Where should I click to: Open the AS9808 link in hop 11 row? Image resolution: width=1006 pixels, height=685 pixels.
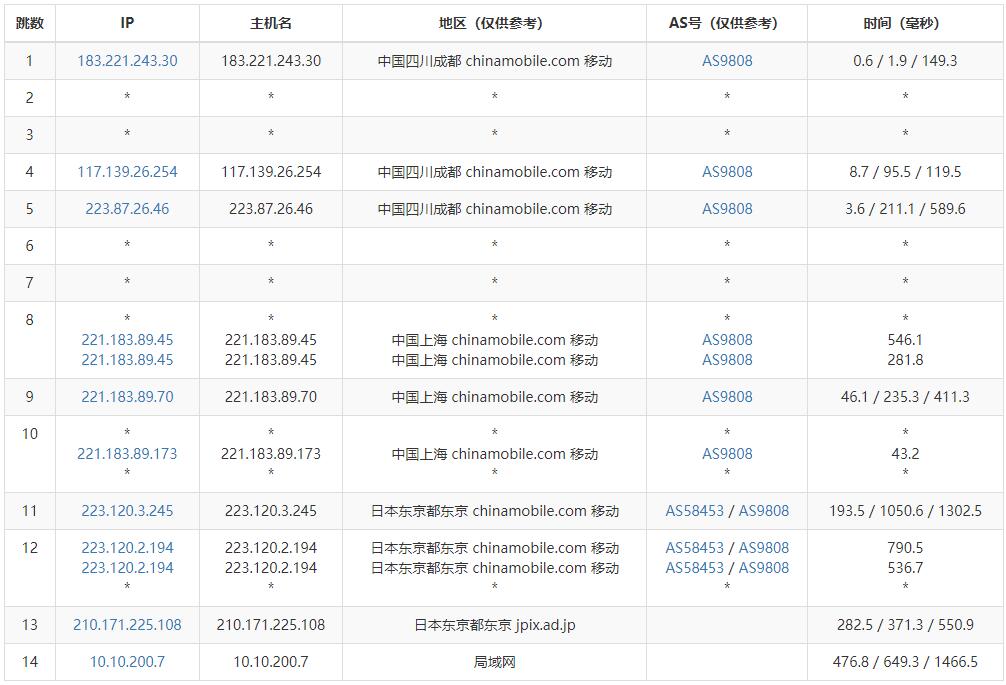click(763, 511)
